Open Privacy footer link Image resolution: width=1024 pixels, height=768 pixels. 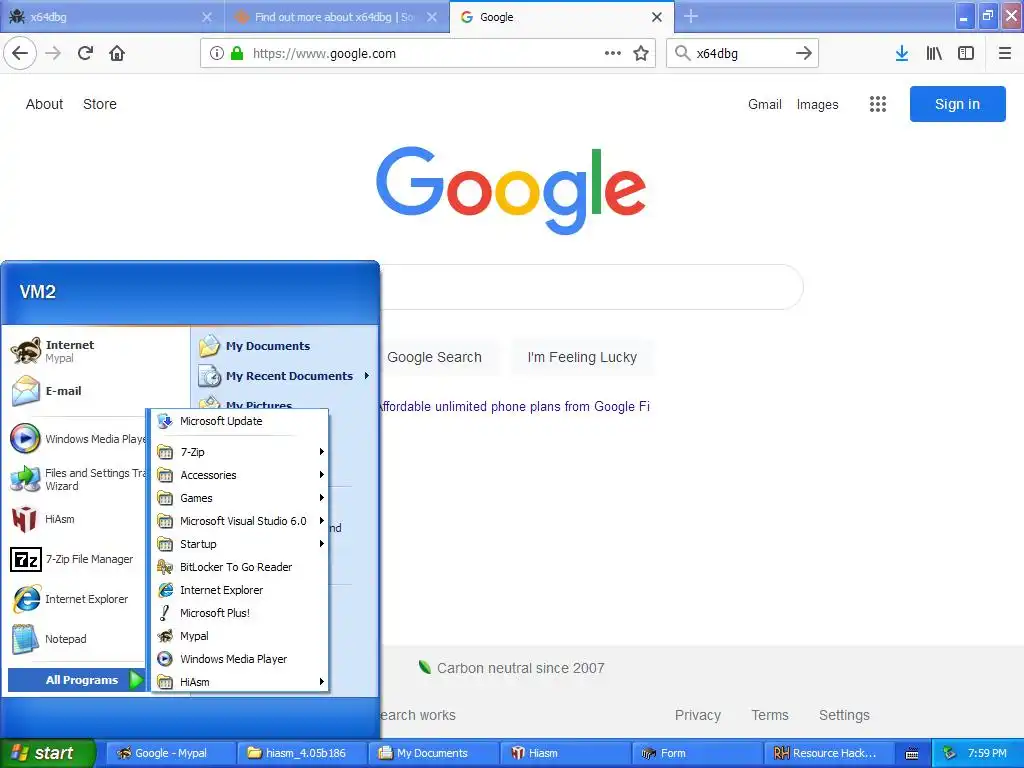click(x=697, y=715)
